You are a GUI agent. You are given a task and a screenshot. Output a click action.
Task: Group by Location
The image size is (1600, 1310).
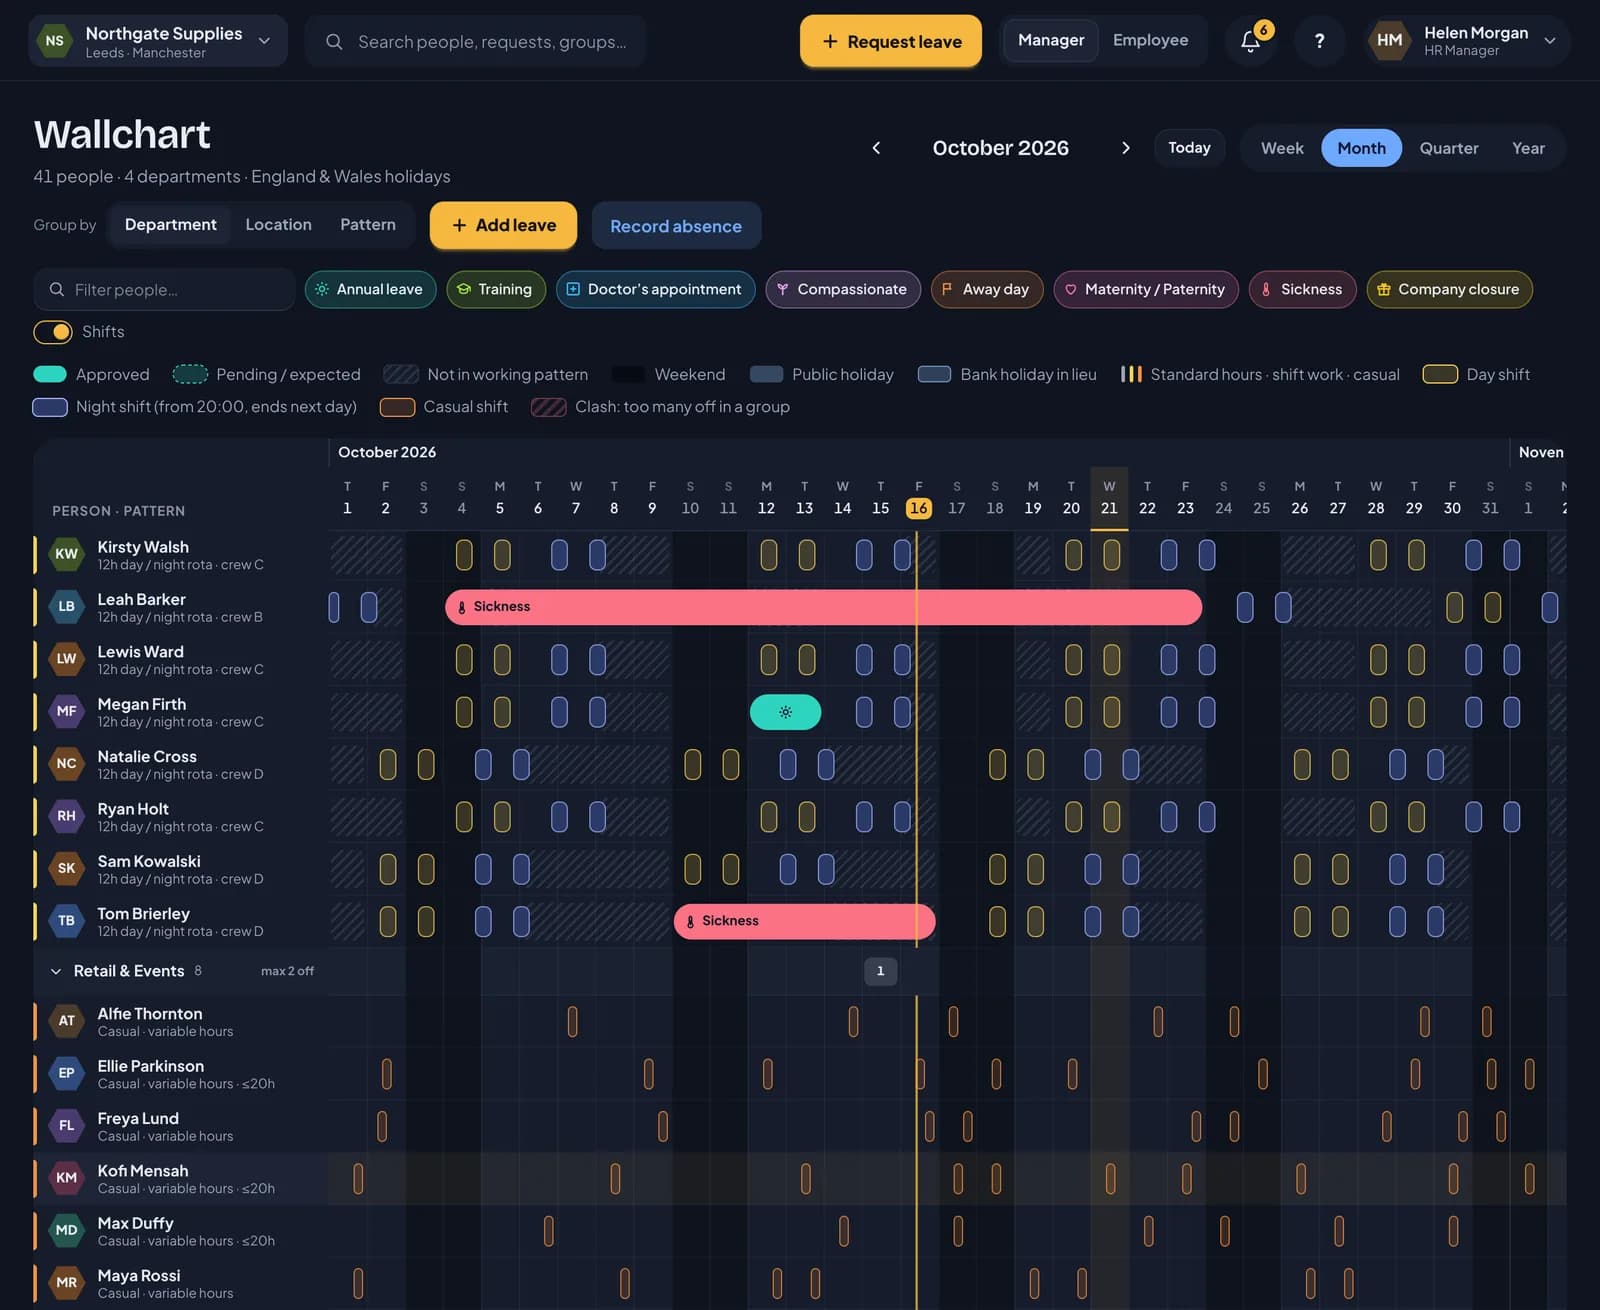click(x=278, y=225)
